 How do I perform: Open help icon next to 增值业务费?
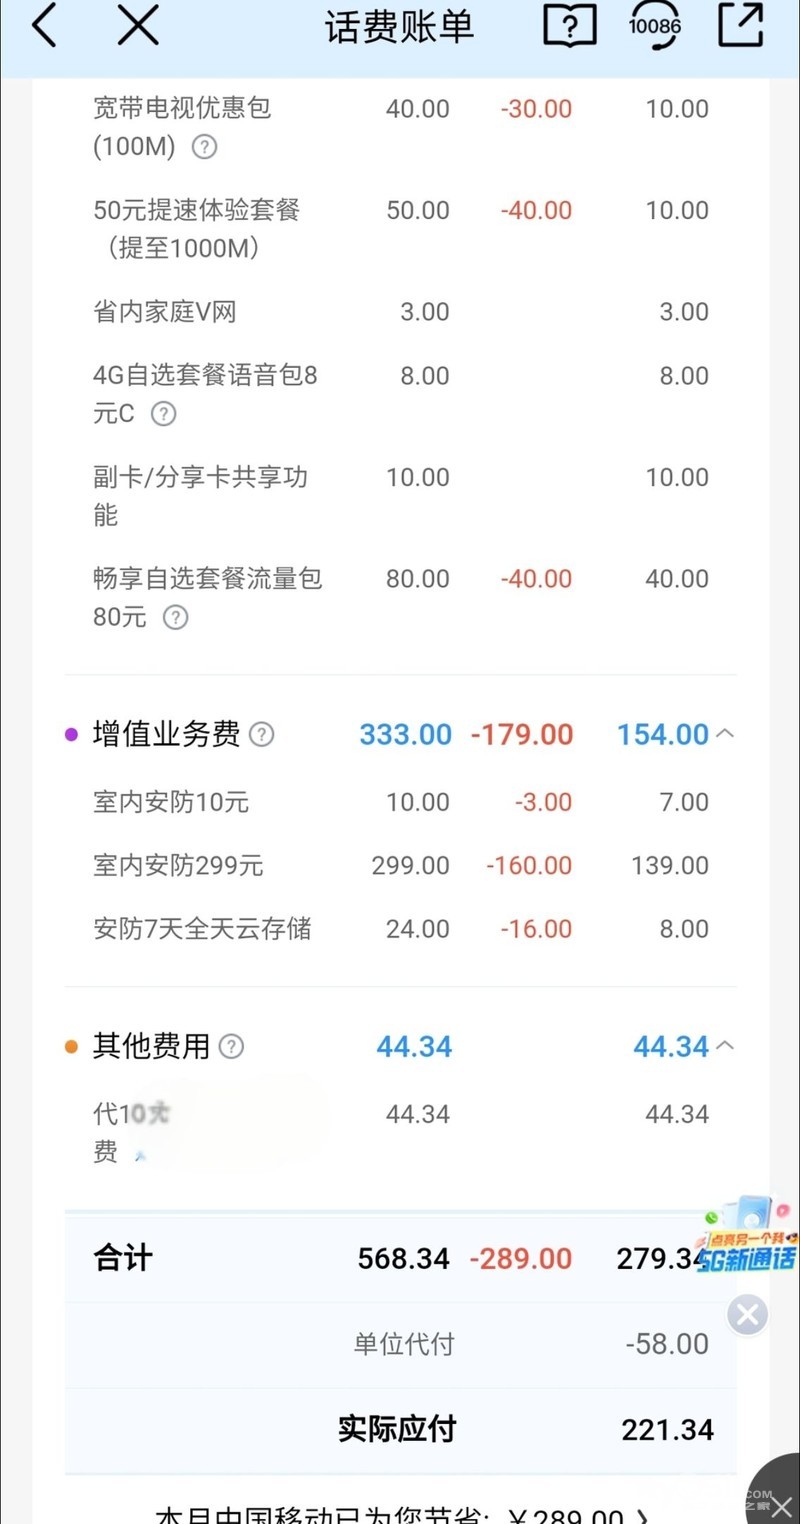(261, 735)
